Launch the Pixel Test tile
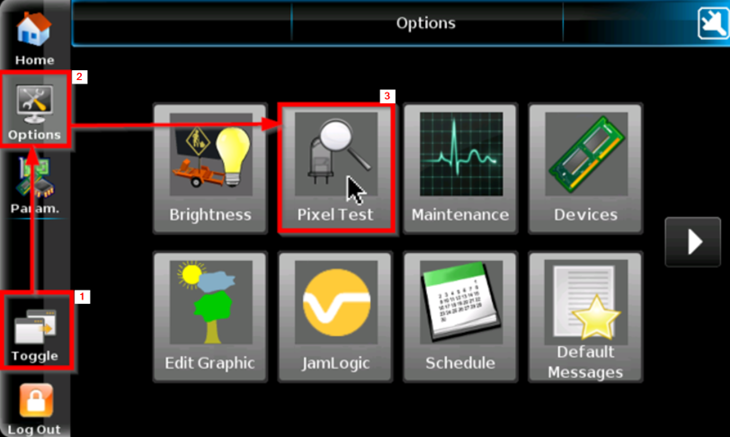This screenshot has width=730, height=437. (335, 168)
